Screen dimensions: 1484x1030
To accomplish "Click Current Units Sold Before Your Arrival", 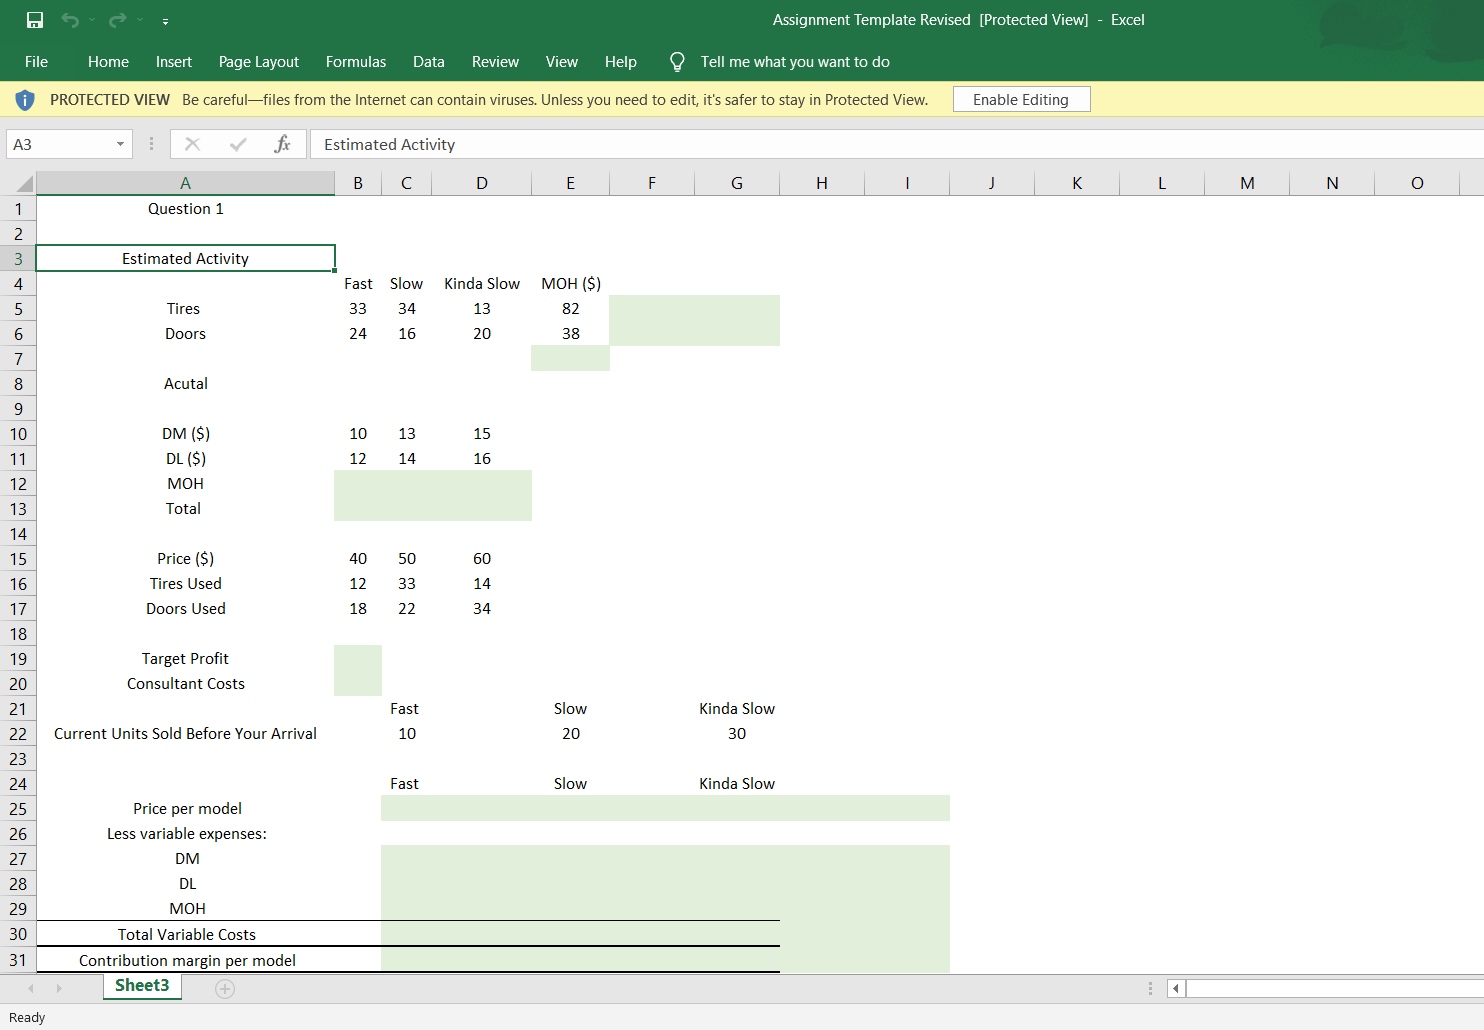I will [x=186, y=734].
